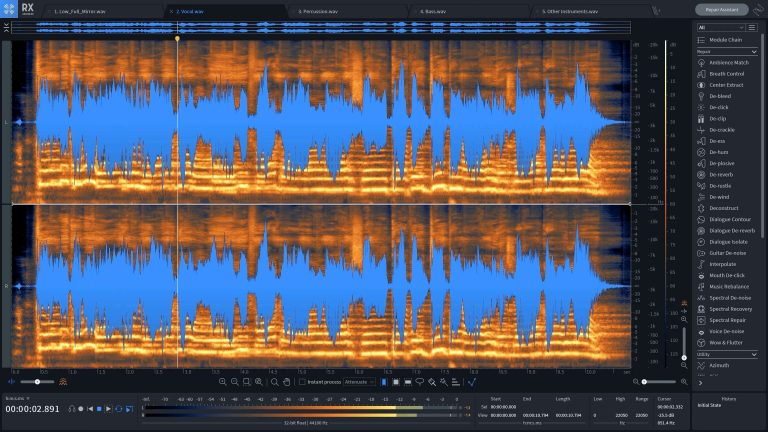Toggle the headphone monitor button
Image resolution: width=768 pixels, height=432 pixels.
pos(71,408)
